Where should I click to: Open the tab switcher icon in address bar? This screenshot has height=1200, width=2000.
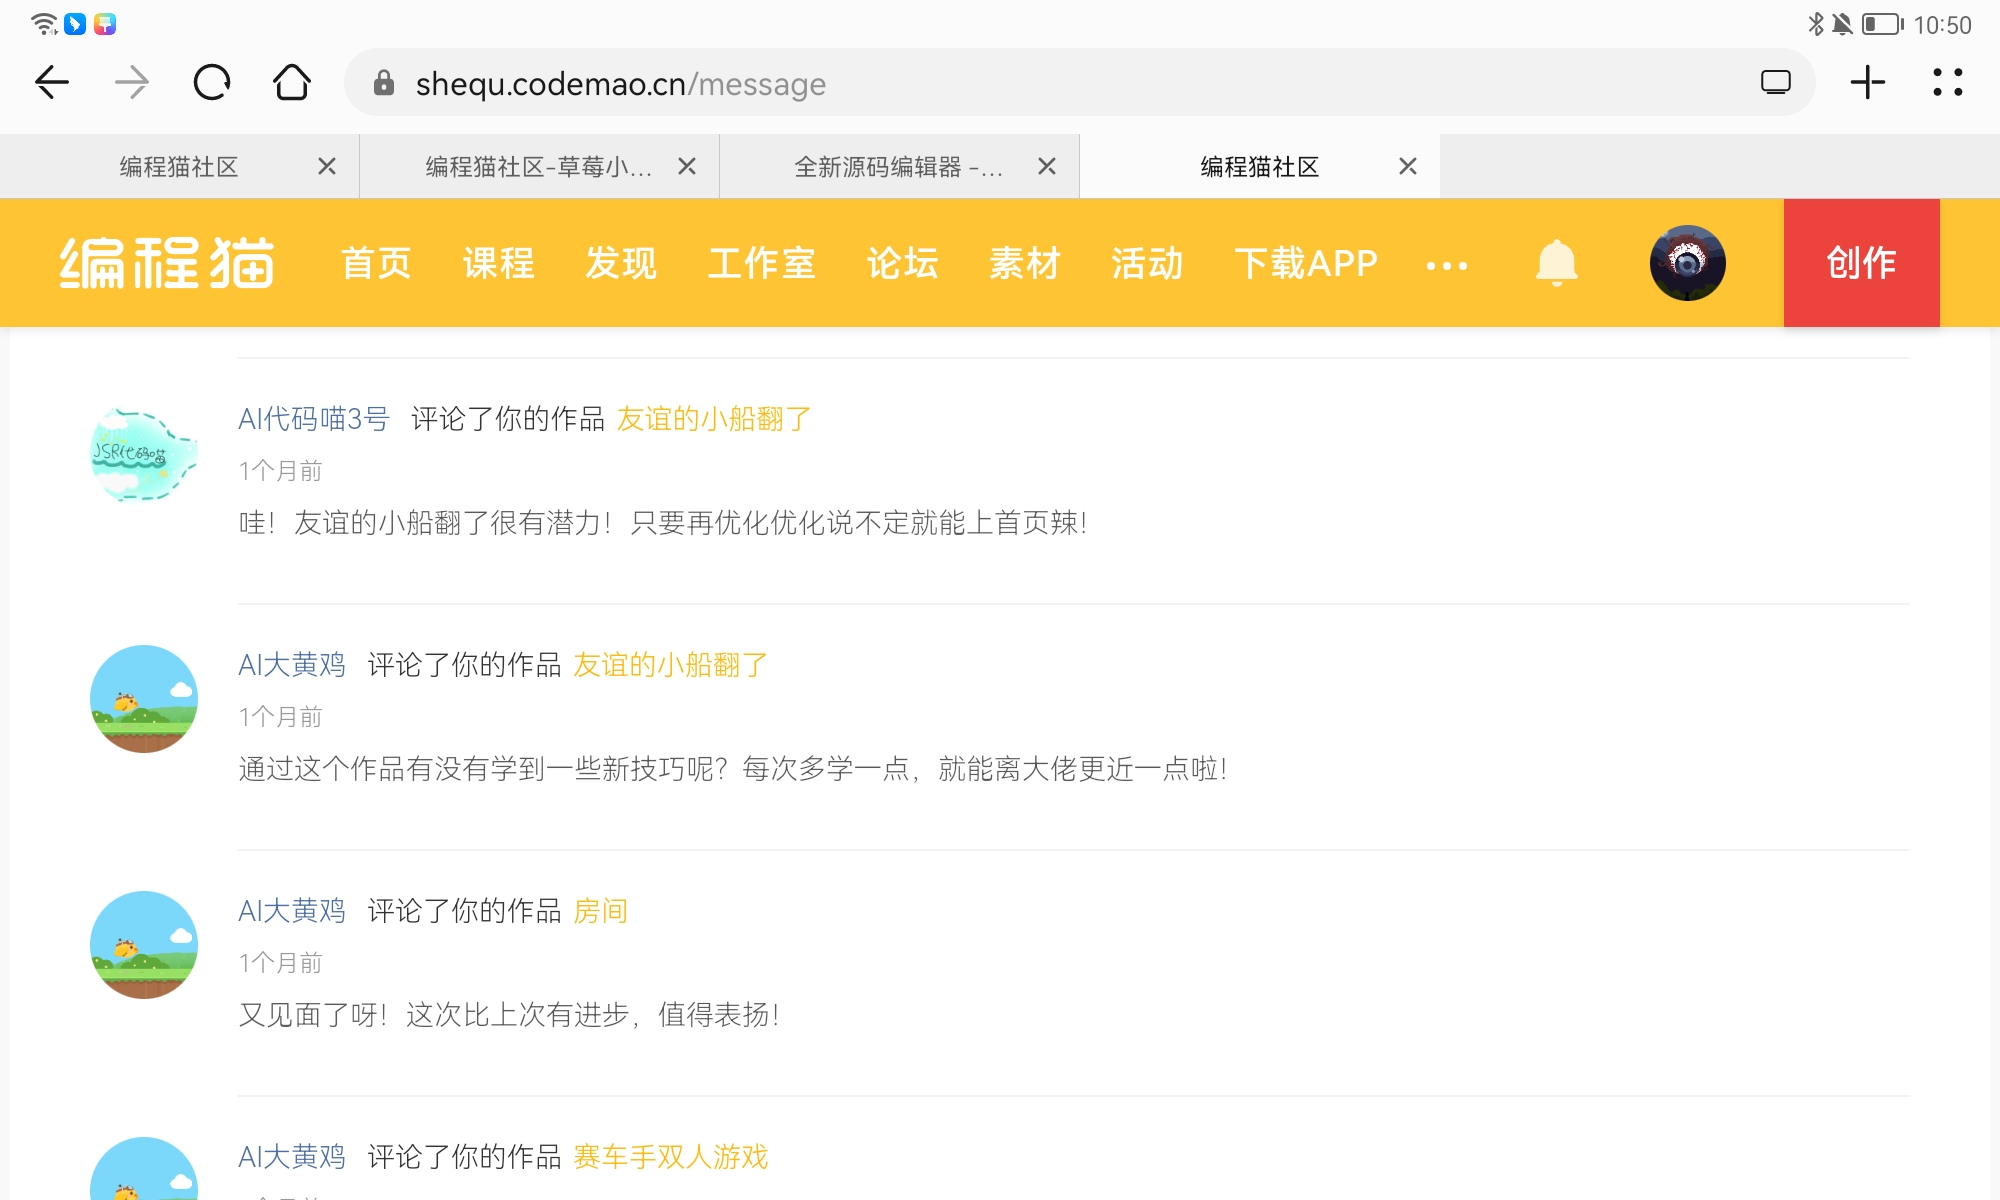click(x=1776, y=82)
